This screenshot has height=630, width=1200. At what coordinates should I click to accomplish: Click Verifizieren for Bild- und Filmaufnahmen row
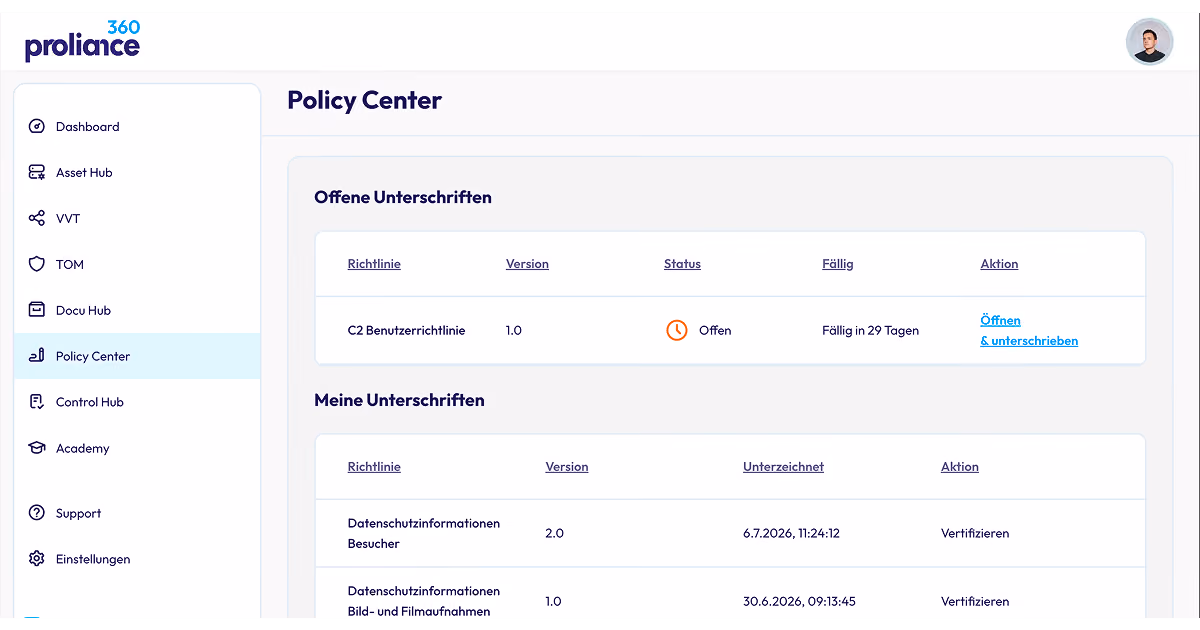(975, 601)
